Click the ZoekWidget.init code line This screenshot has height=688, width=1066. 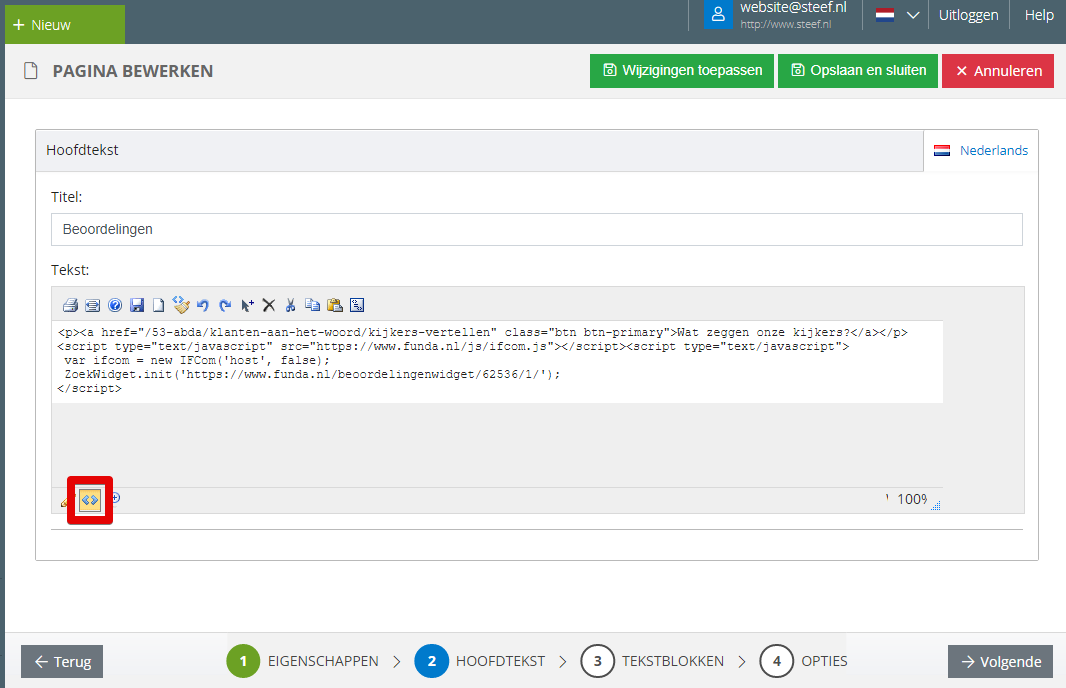tap(313, 375)
